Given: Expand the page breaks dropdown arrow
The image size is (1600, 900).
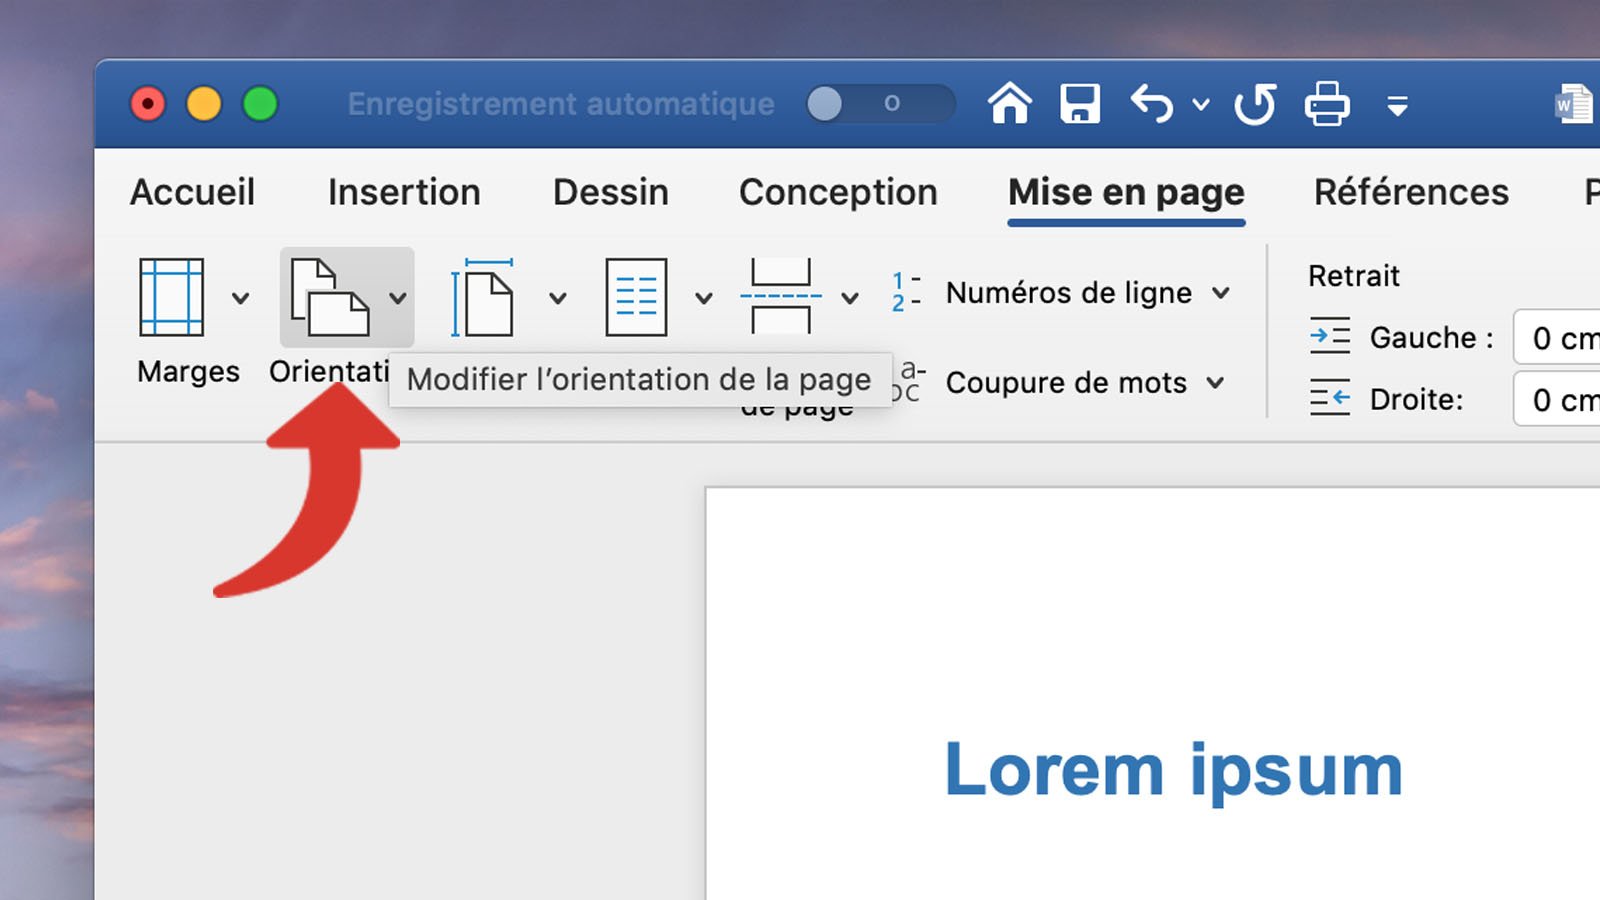Looking at the screenshot, I should coord(850,298).
